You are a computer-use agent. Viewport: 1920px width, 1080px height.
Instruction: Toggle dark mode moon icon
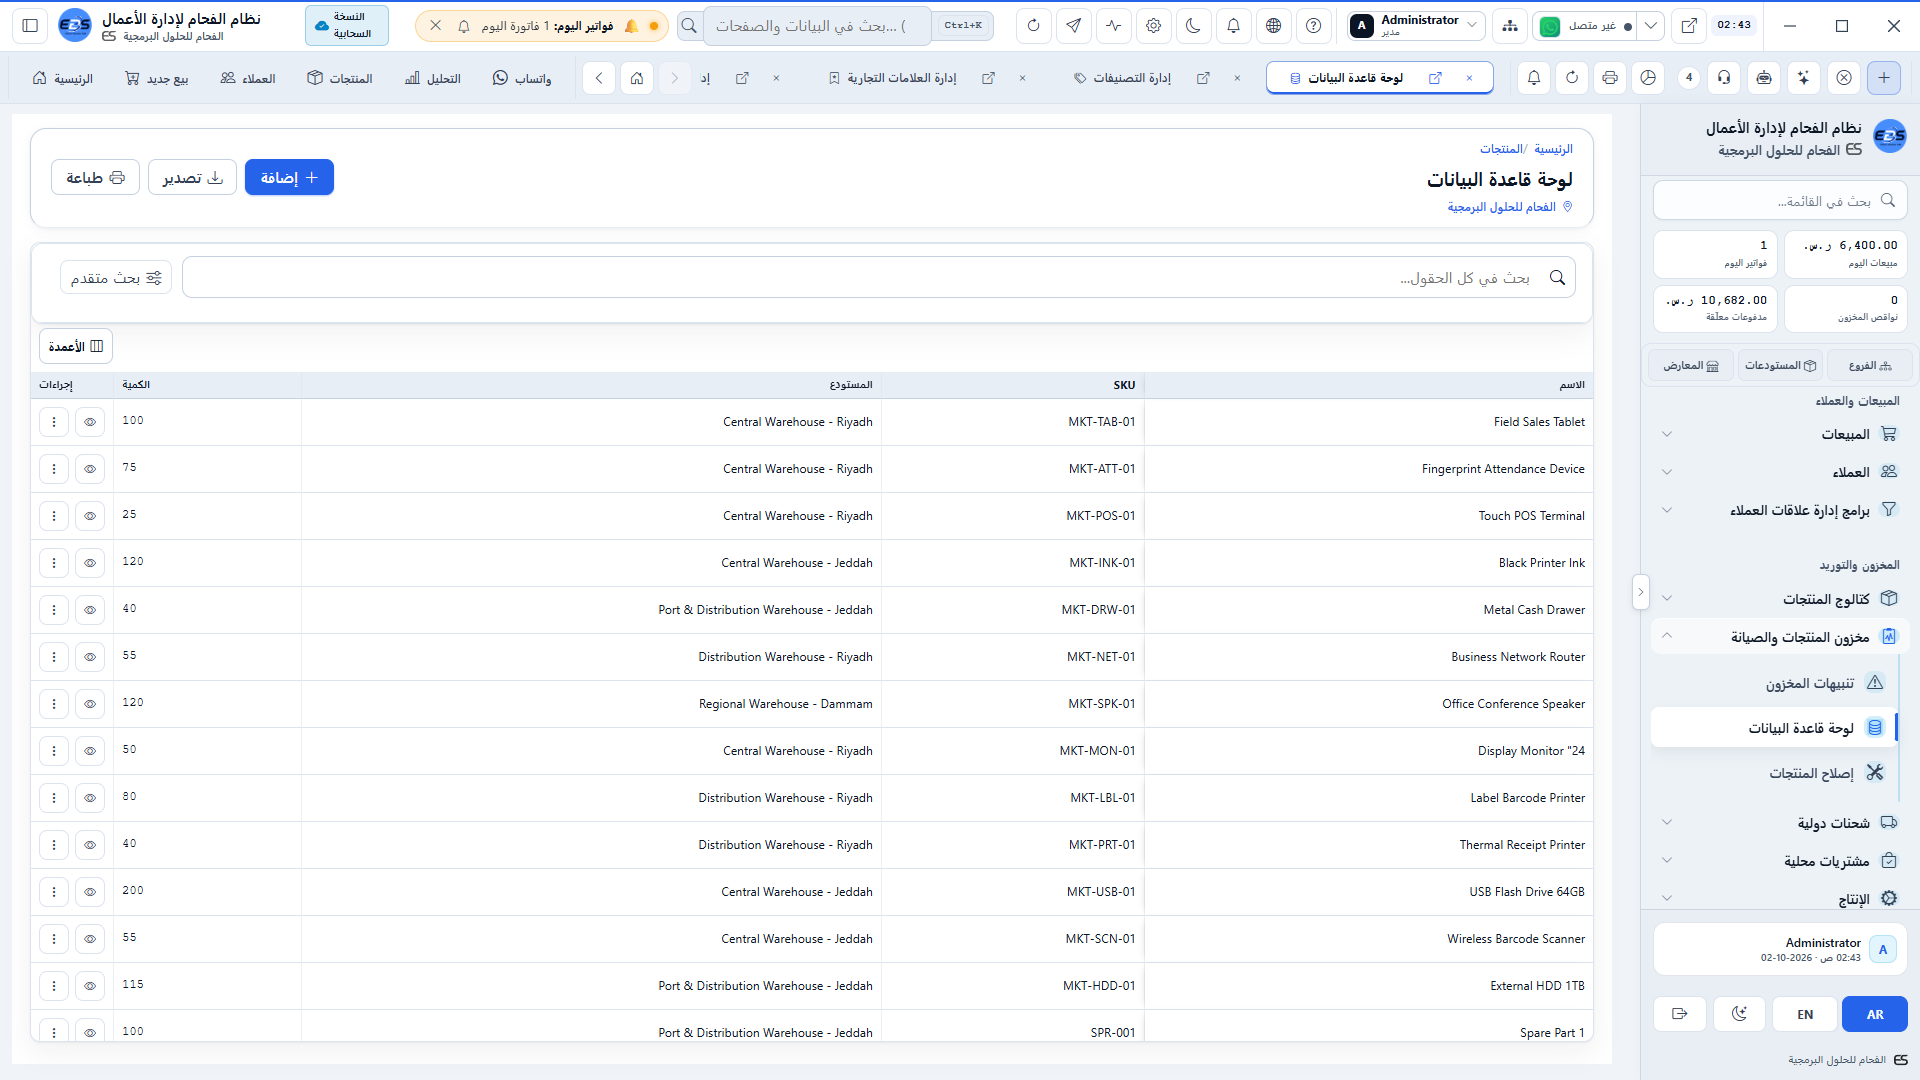[1193, 26]
